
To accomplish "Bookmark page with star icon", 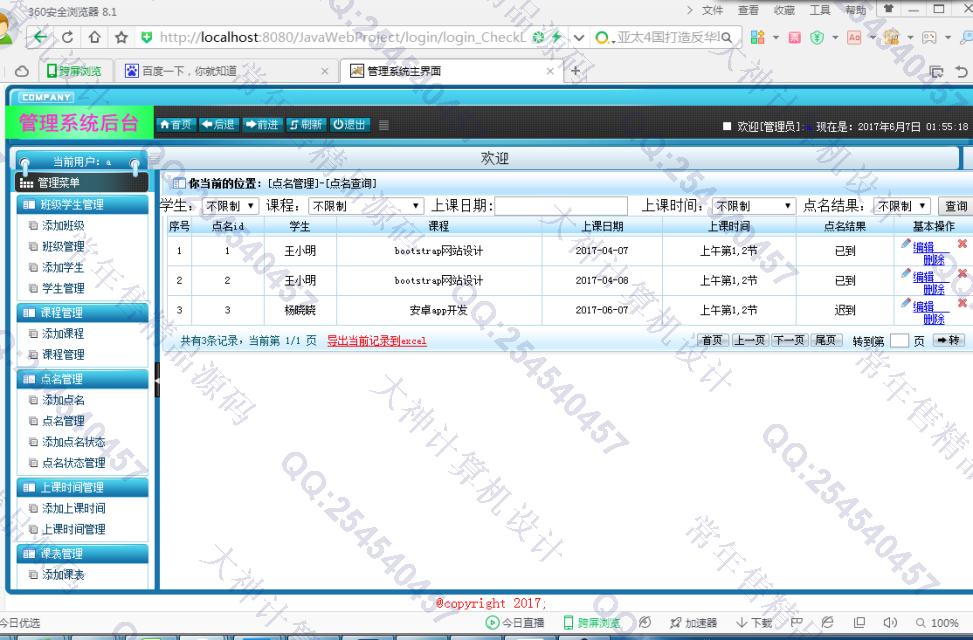I will (121, 37).
